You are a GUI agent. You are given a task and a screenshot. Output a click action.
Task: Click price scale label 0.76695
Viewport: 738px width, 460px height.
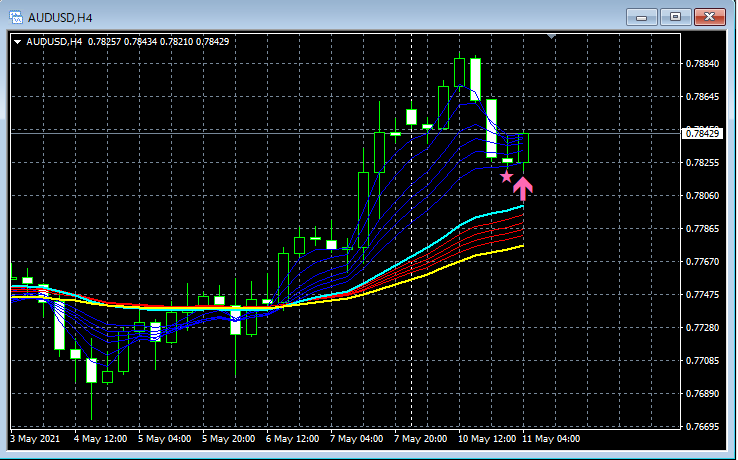click(703, 427)
